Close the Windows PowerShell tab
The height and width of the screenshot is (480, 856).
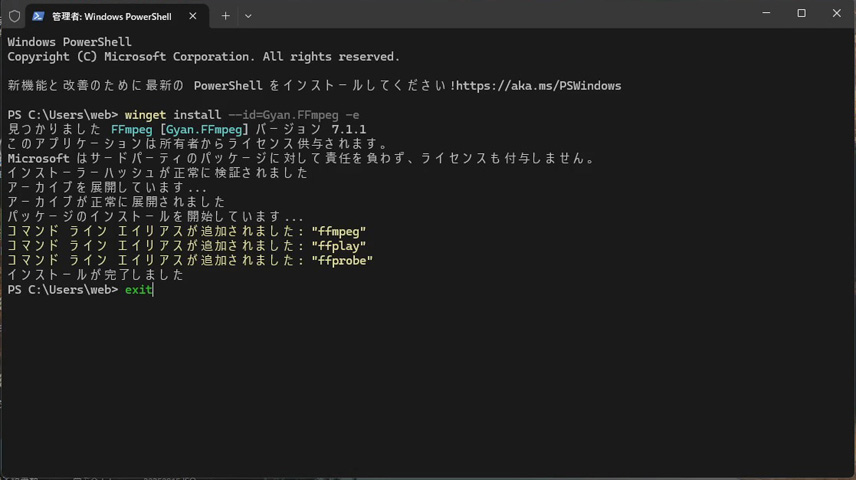pyautogui.click(x=193, y=16)
